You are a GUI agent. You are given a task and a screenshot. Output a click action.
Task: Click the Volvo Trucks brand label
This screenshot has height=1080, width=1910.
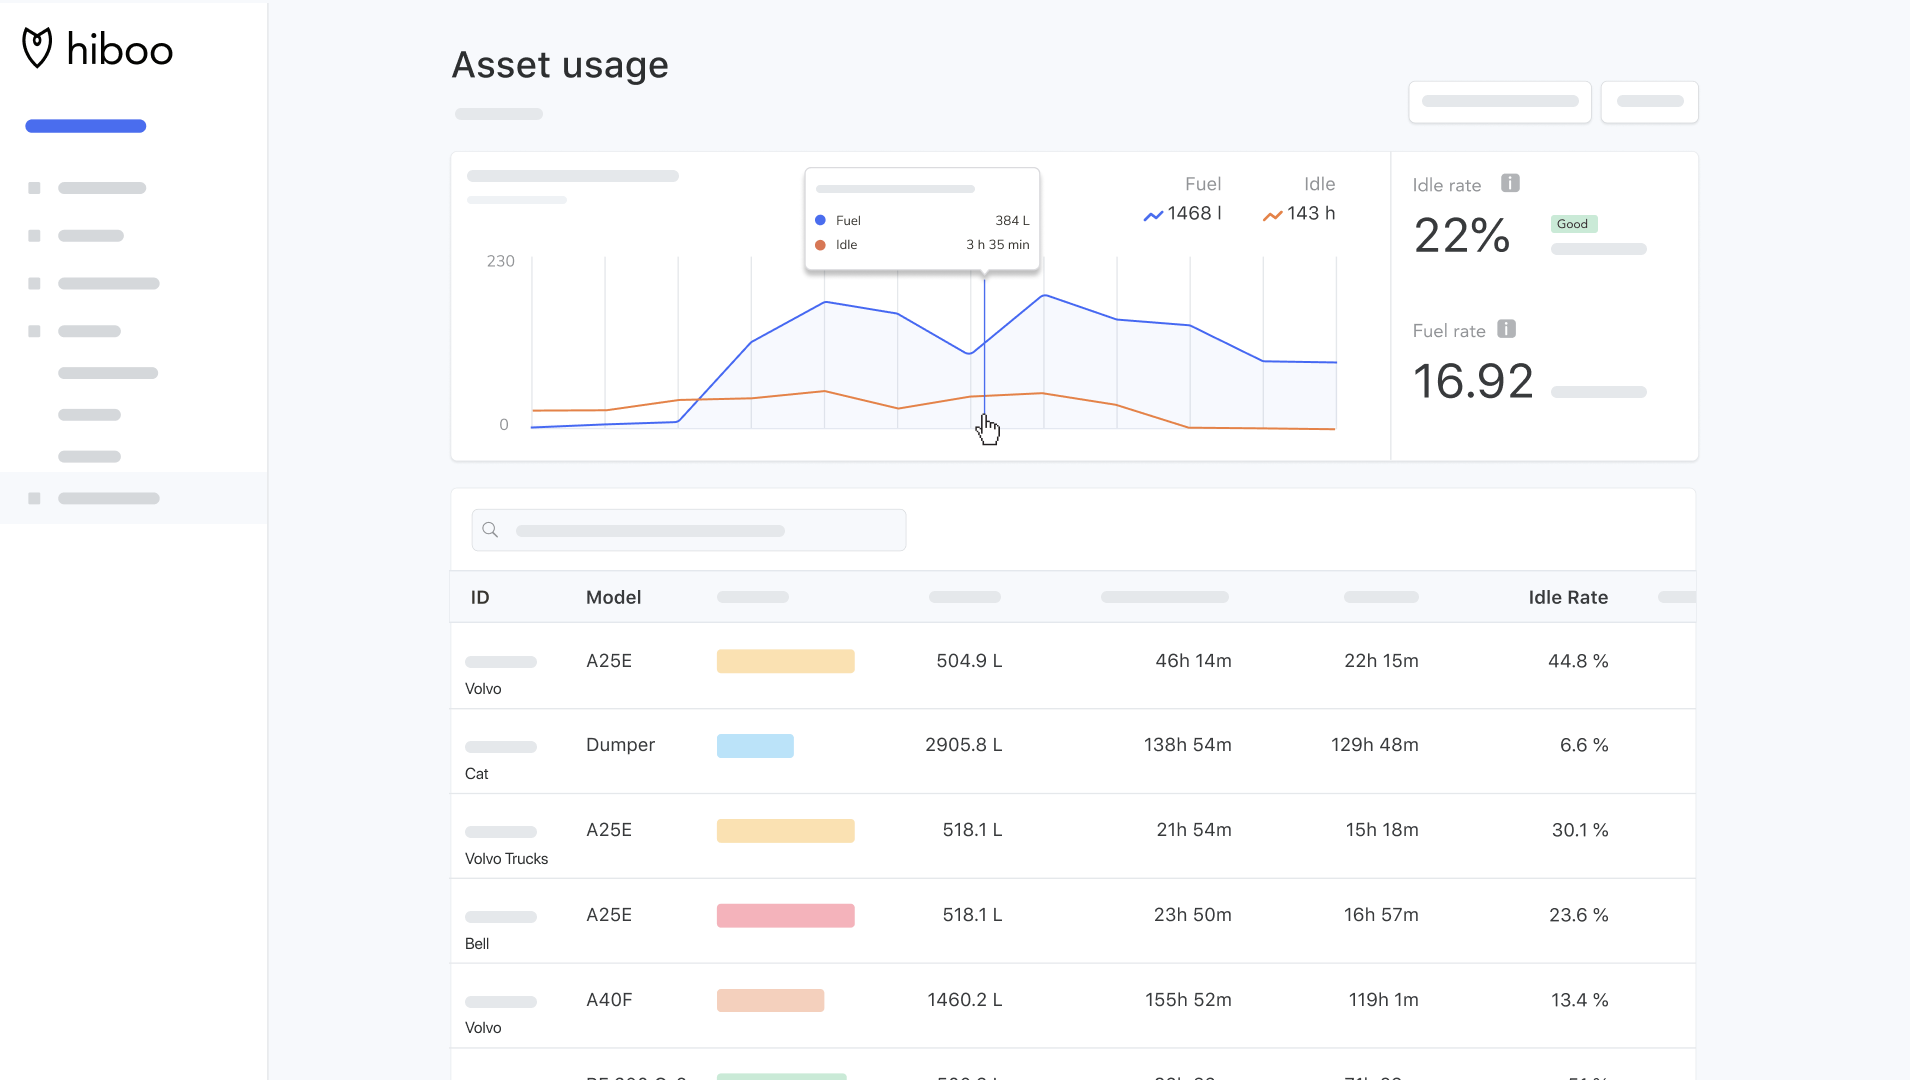(x=506, y=859)
